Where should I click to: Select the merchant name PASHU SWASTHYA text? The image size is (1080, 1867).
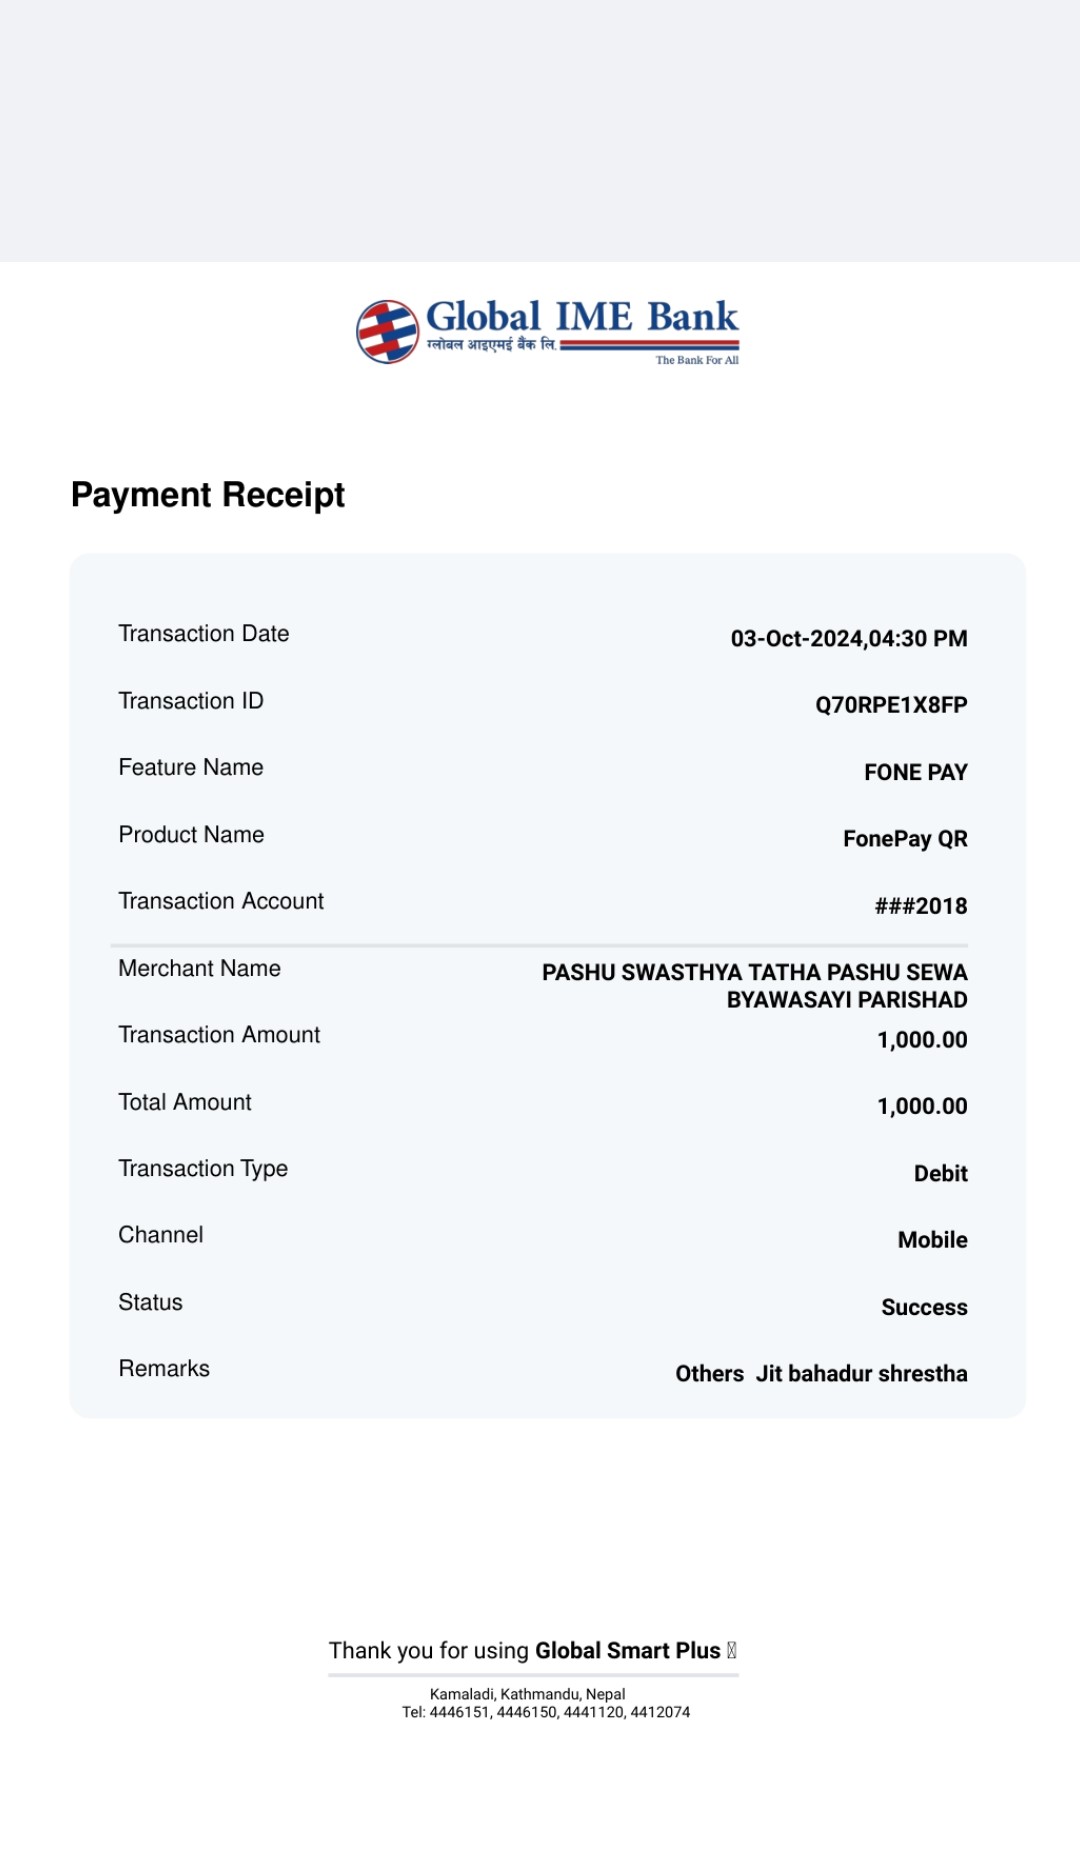[755, 986]
